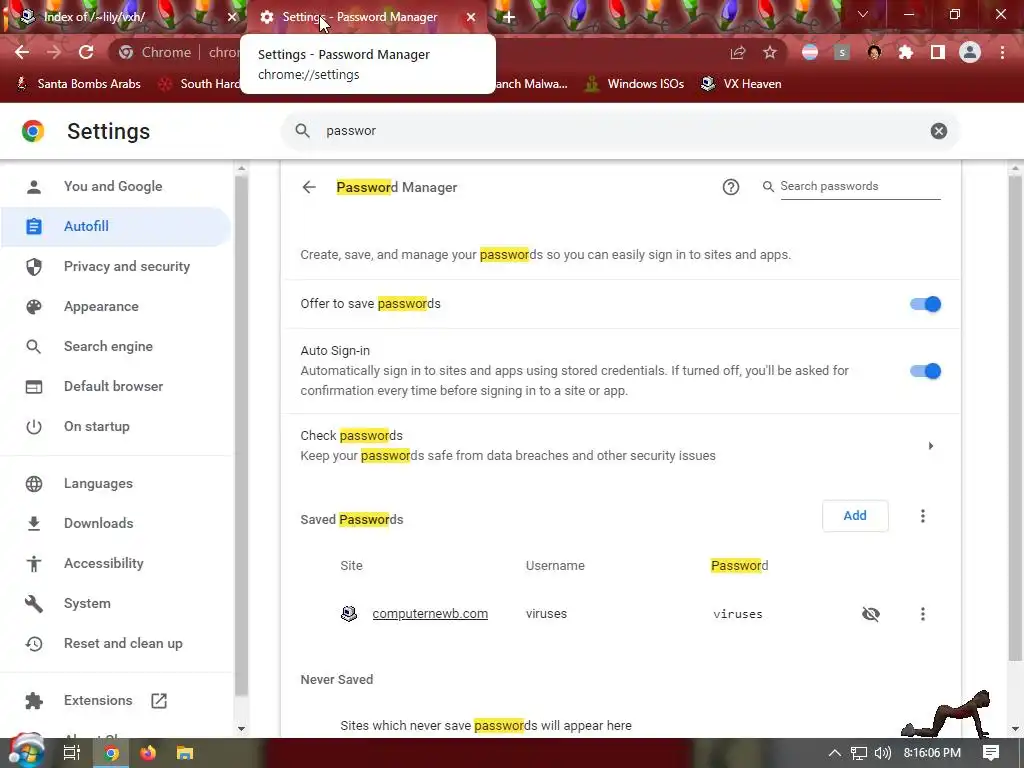Open the computernewb.com site link
The height and width of the screenshot is (768, 1024).
430,614
